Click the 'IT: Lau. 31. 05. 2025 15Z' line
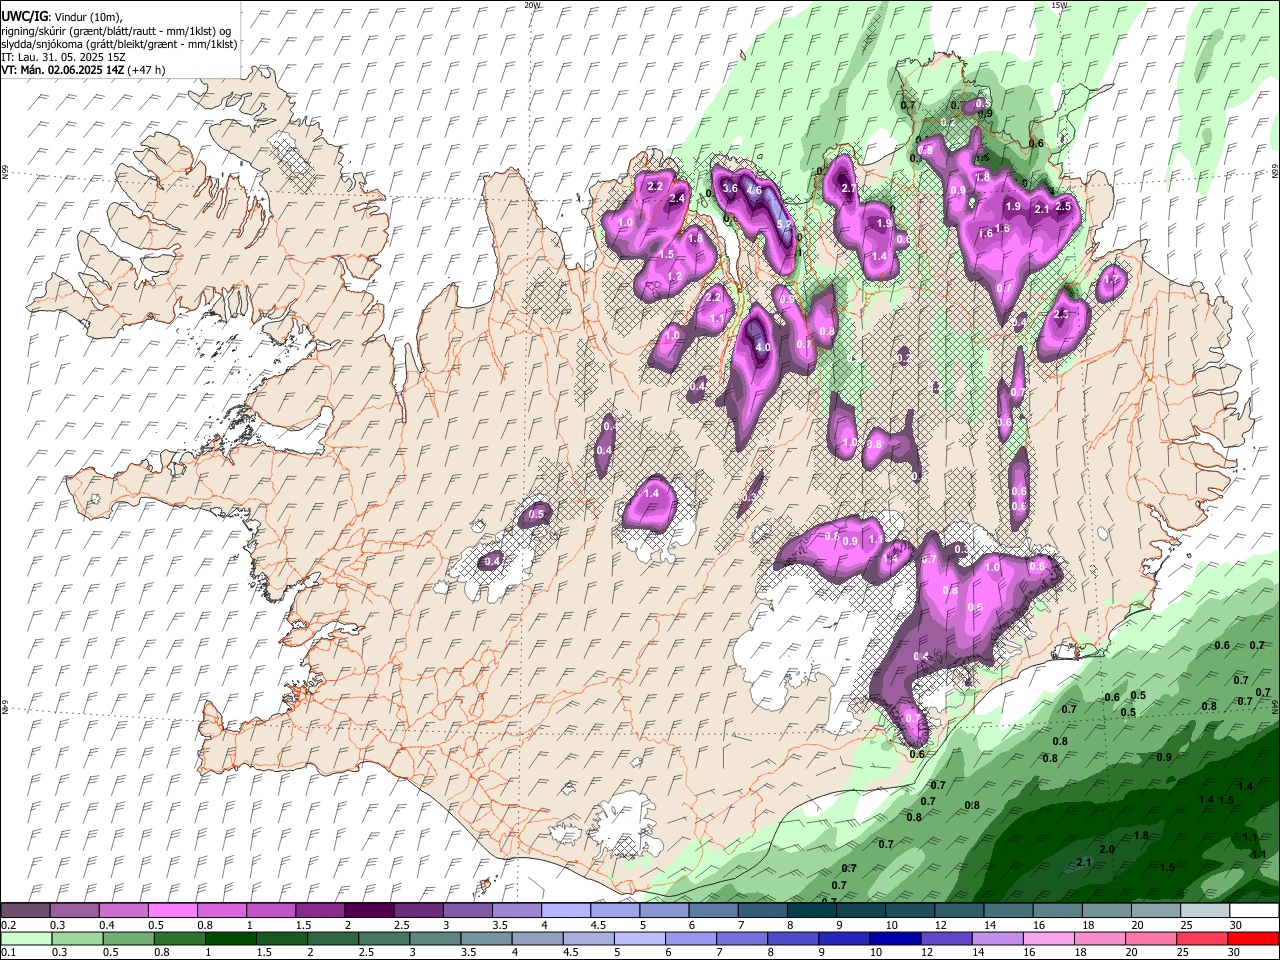Viewport: 1280px width, 960px height. (x=63, y=57)
